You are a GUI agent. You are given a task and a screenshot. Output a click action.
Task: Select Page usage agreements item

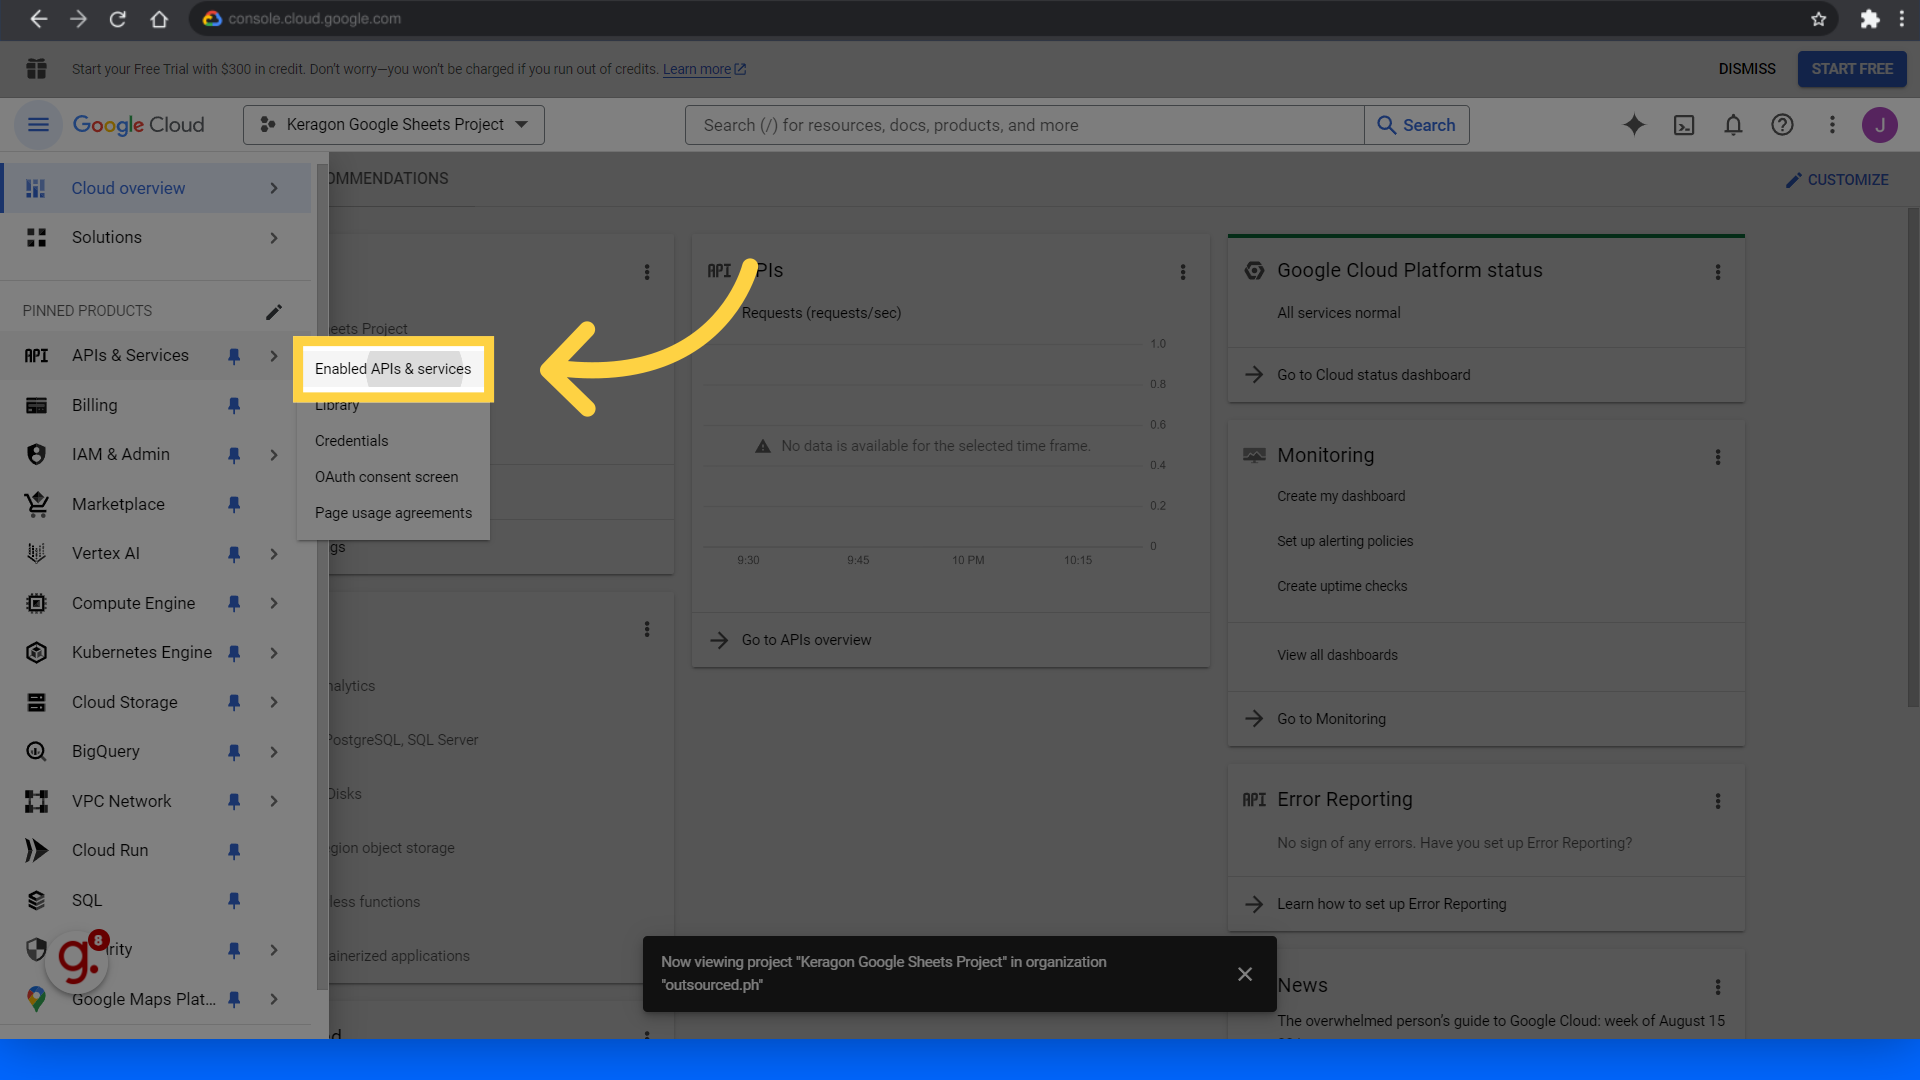(393, 513)
